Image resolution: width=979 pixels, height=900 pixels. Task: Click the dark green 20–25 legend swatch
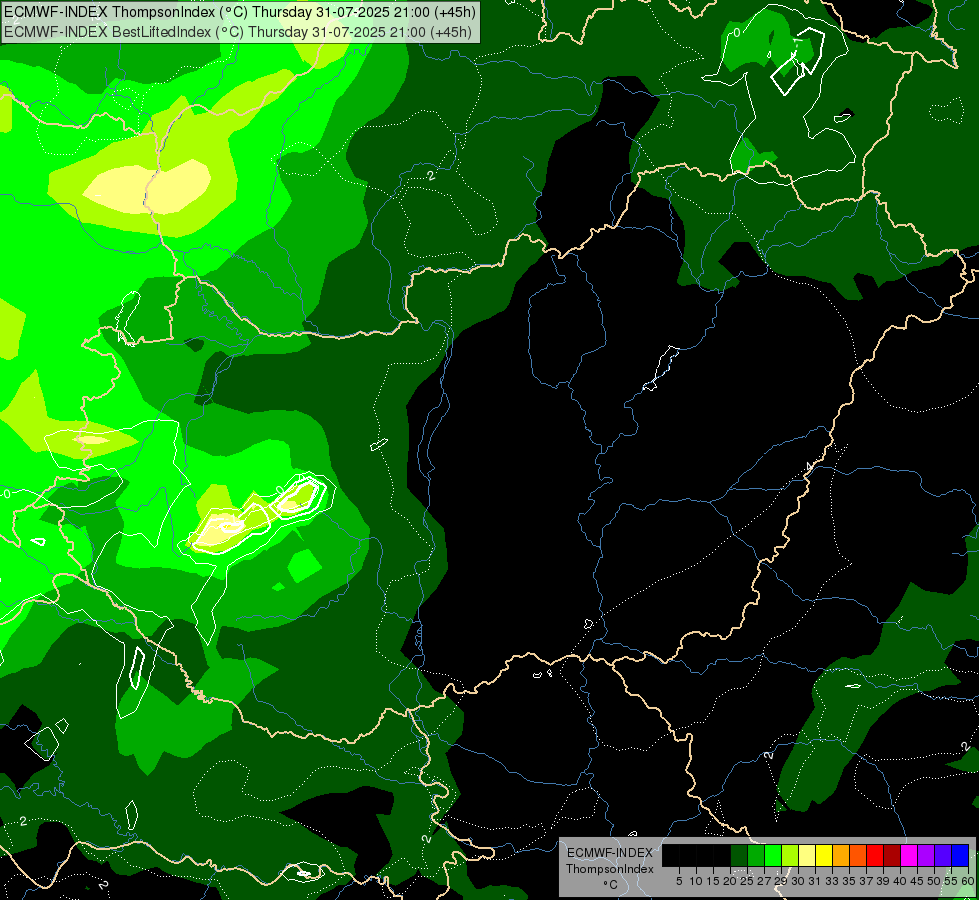pyautogui.click(x=739, y=855)
